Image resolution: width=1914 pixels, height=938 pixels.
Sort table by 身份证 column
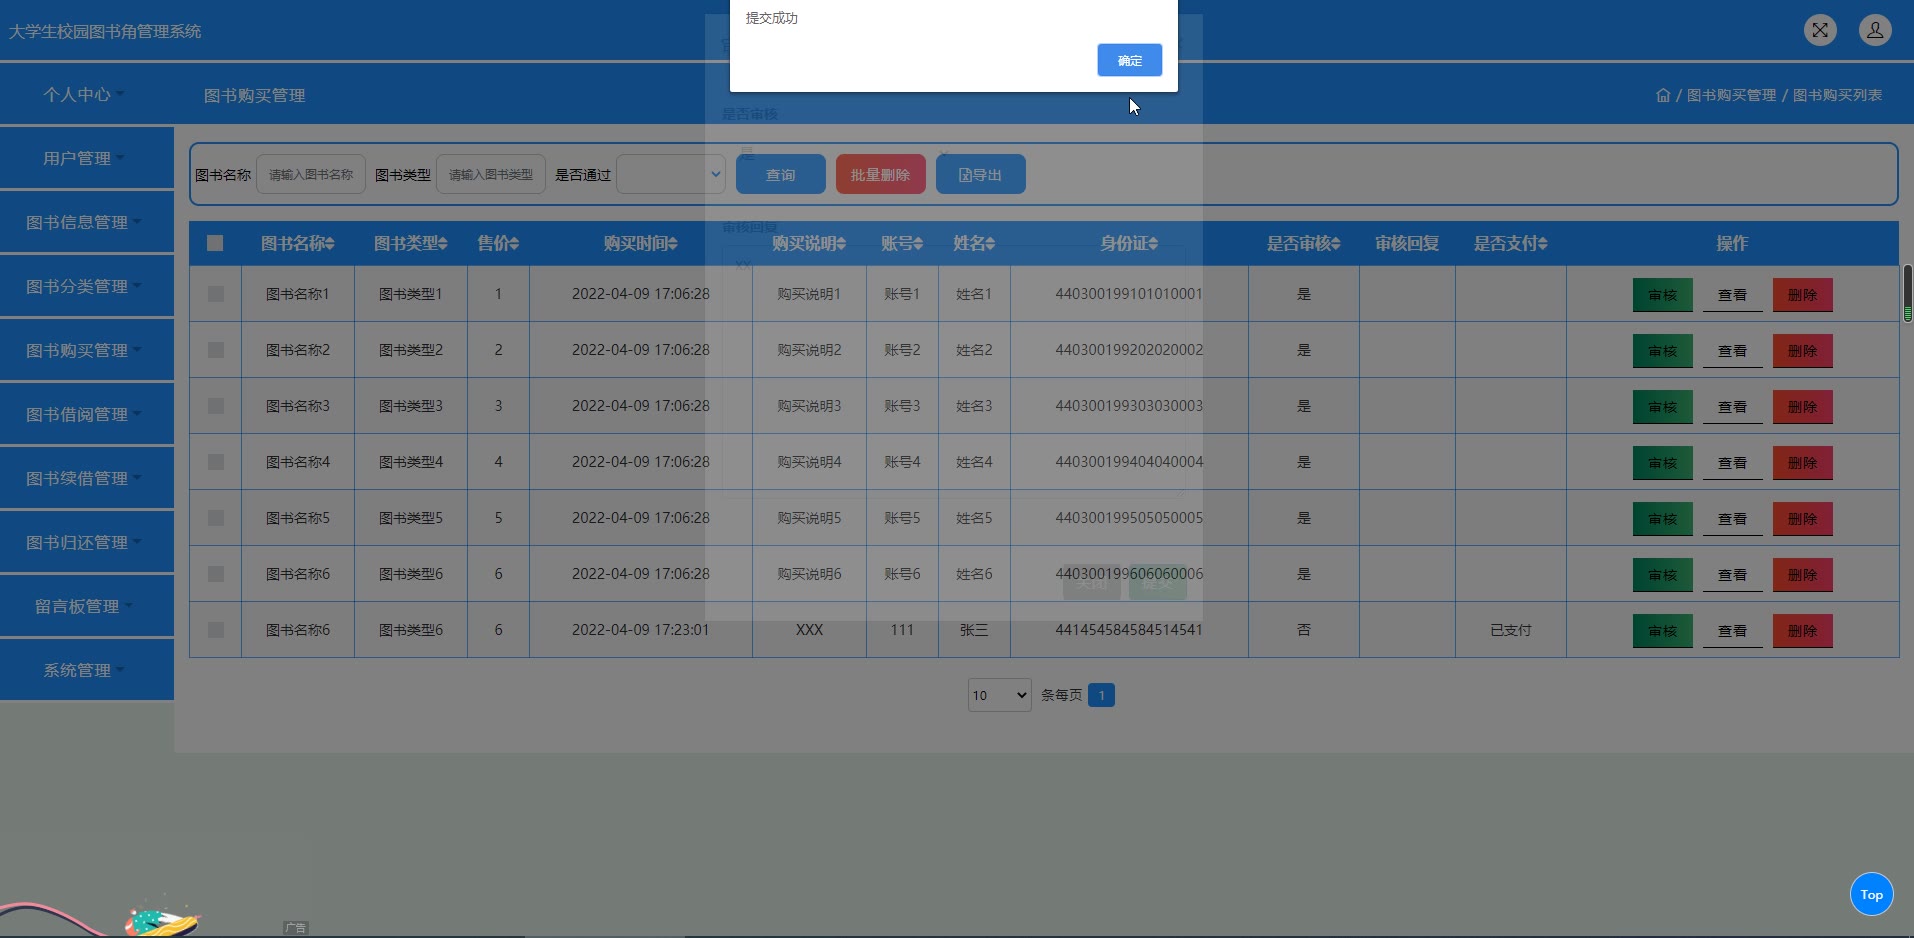click(1129, 243)
